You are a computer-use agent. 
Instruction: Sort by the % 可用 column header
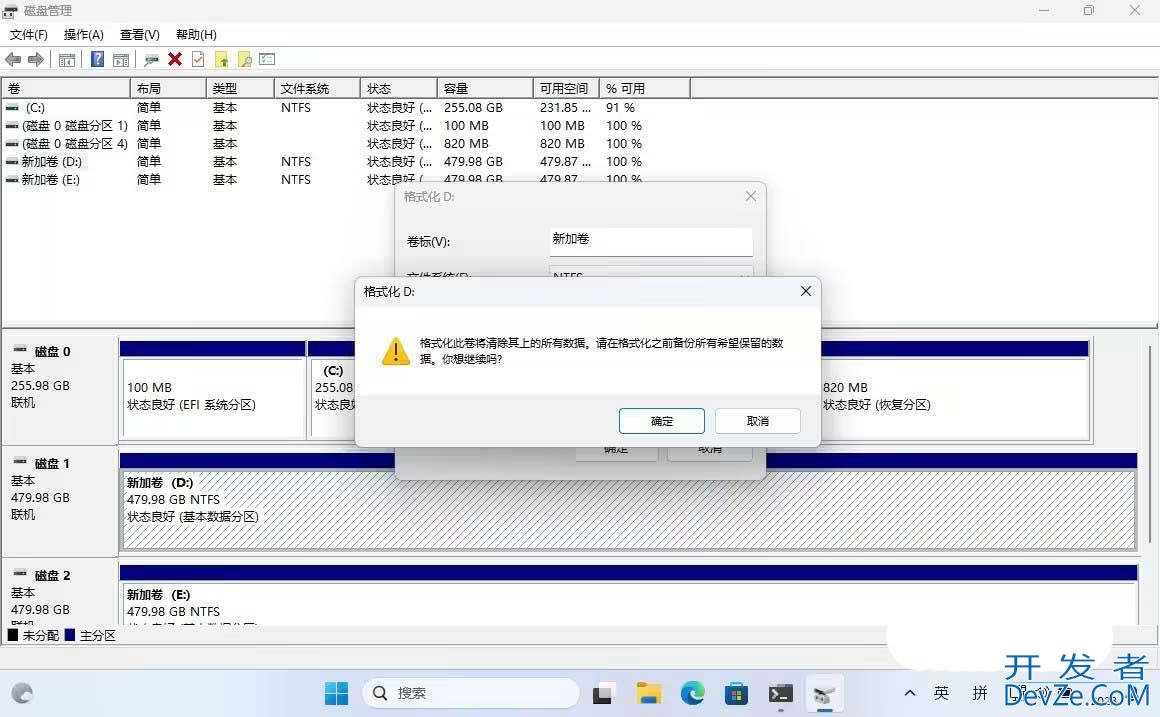click(x=644, y=88)
